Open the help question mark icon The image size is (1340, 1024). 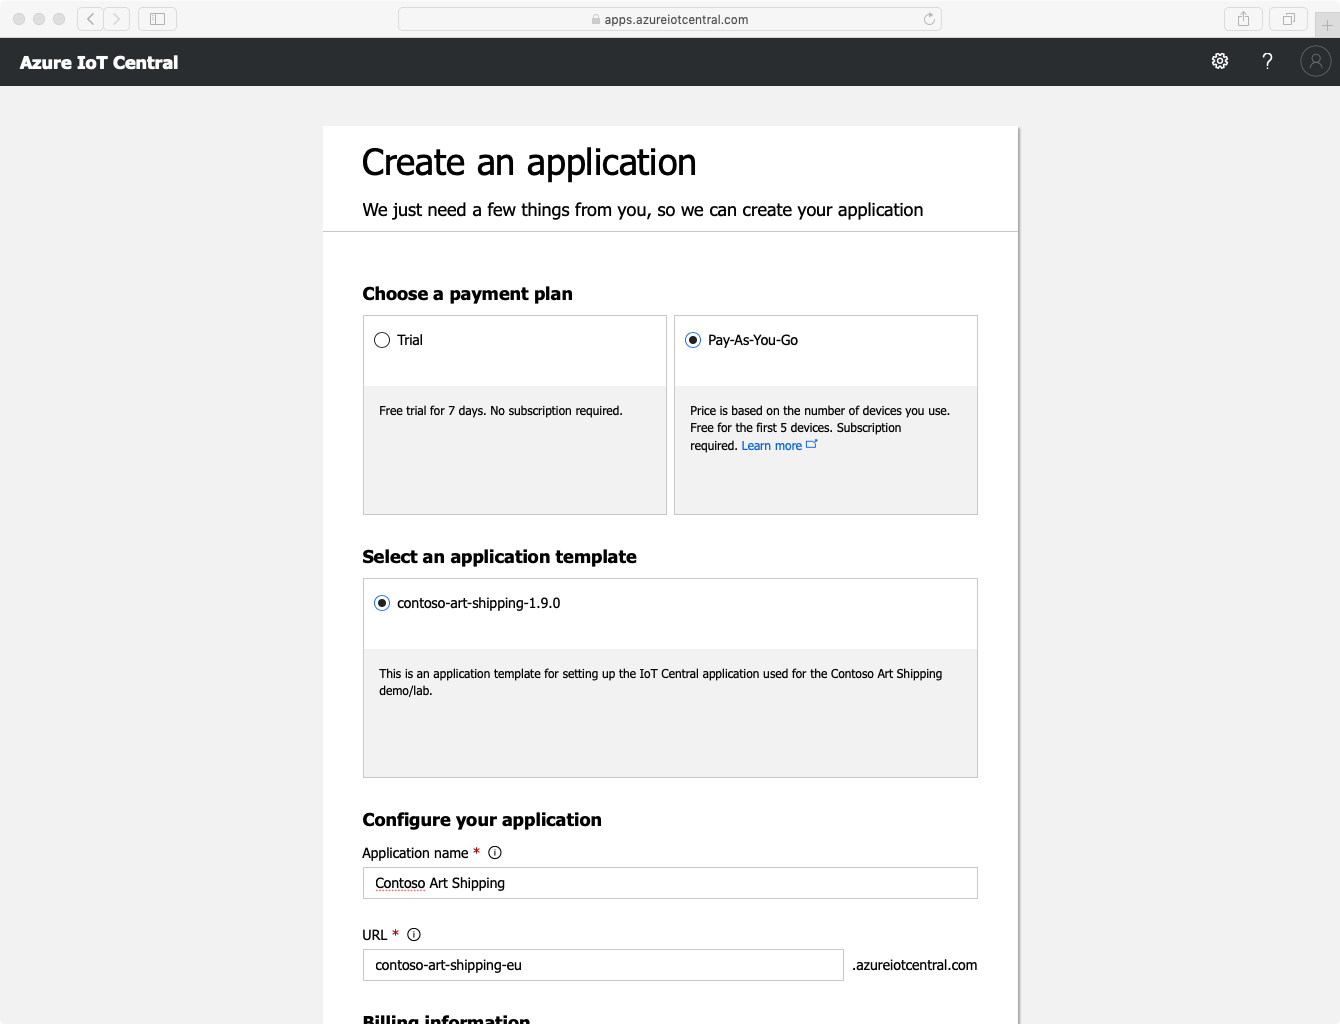coord(1267,61)
